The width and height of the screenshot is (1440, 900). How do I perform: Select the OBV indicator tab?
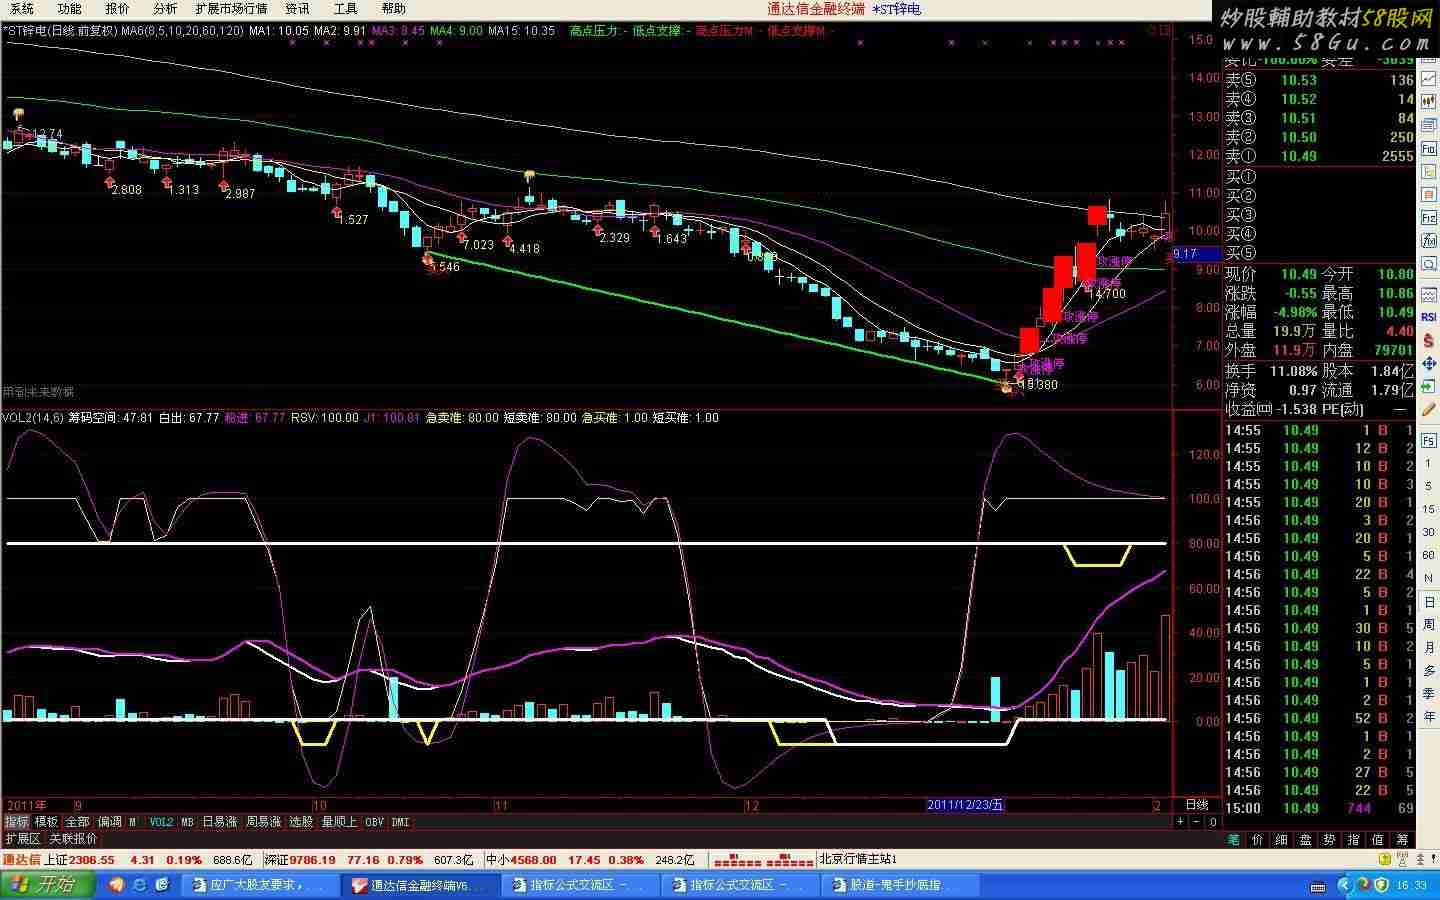click(x=374, y=822)
